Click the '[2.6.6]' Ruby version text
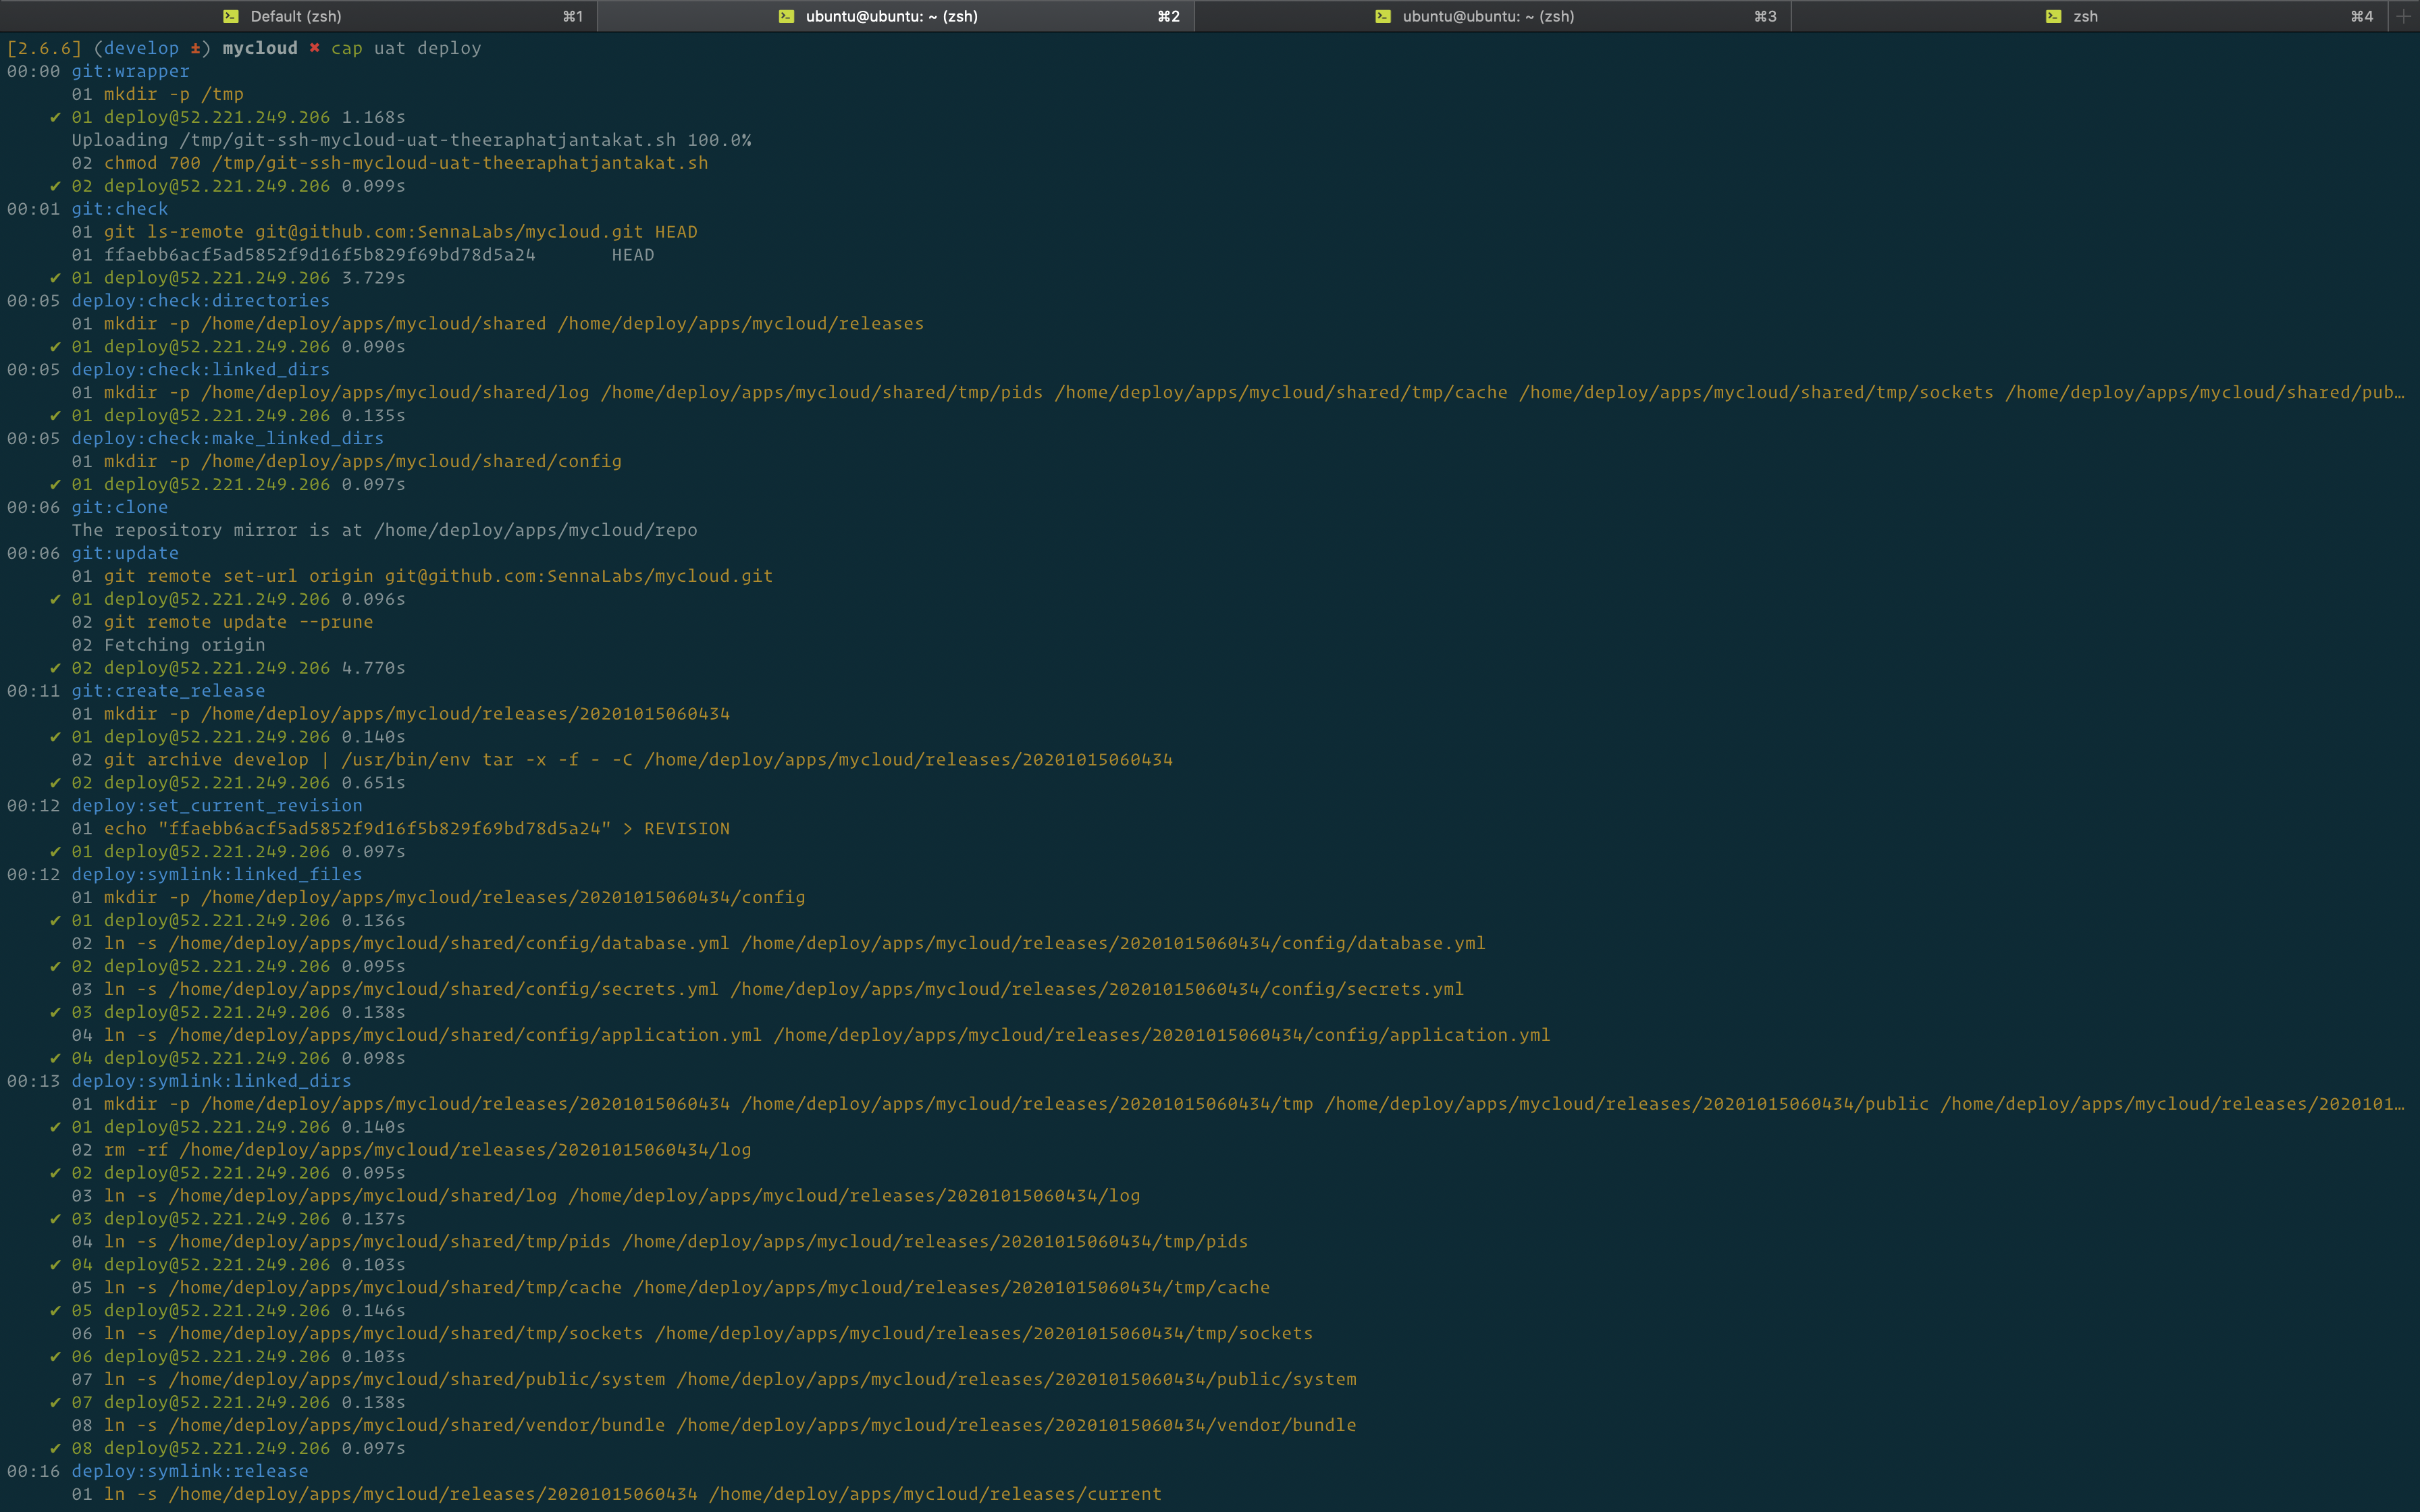Viewport: 2420px width, 1512px height. click(44, 48)
